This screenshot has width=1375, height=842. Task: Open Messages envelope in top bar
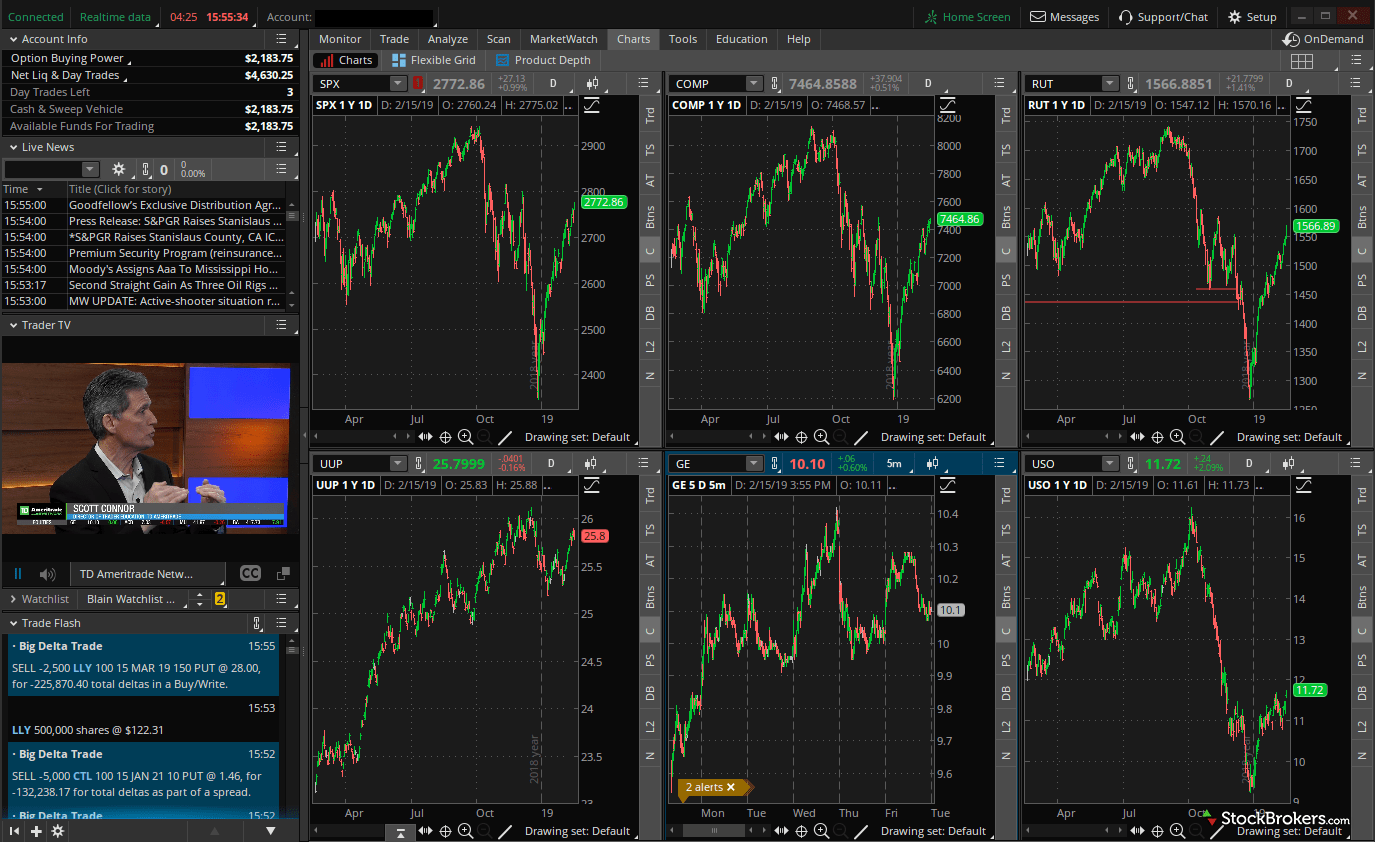1064,17
